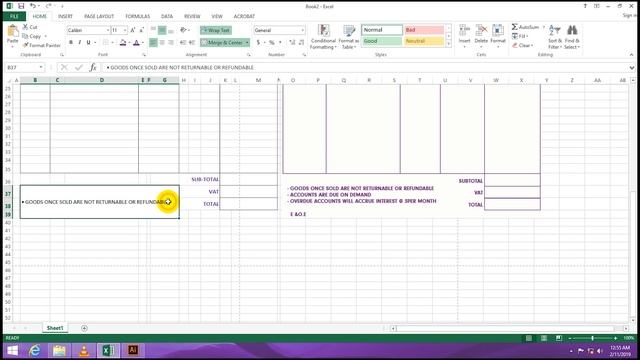Click the cell Borders icon
Viewport: 640px width, 360px height.
tap(106, 42)
